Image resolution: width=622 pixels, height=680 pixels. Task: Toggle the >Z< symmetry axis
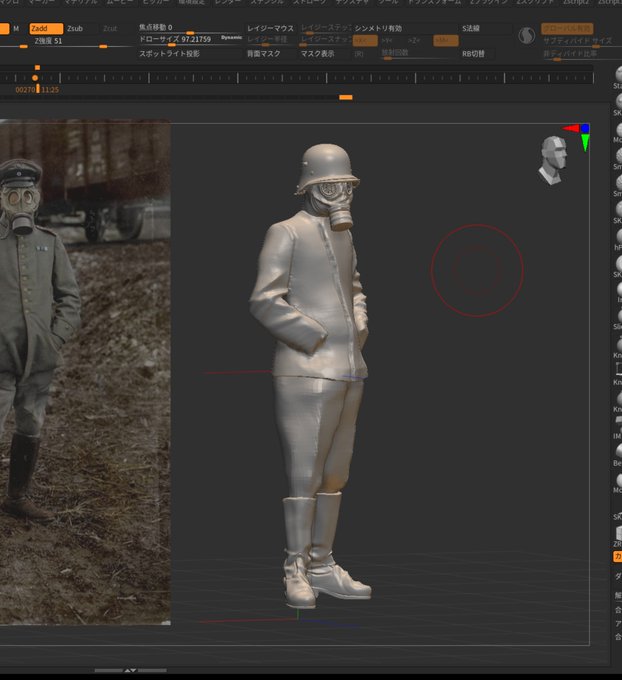pos(414,41)
